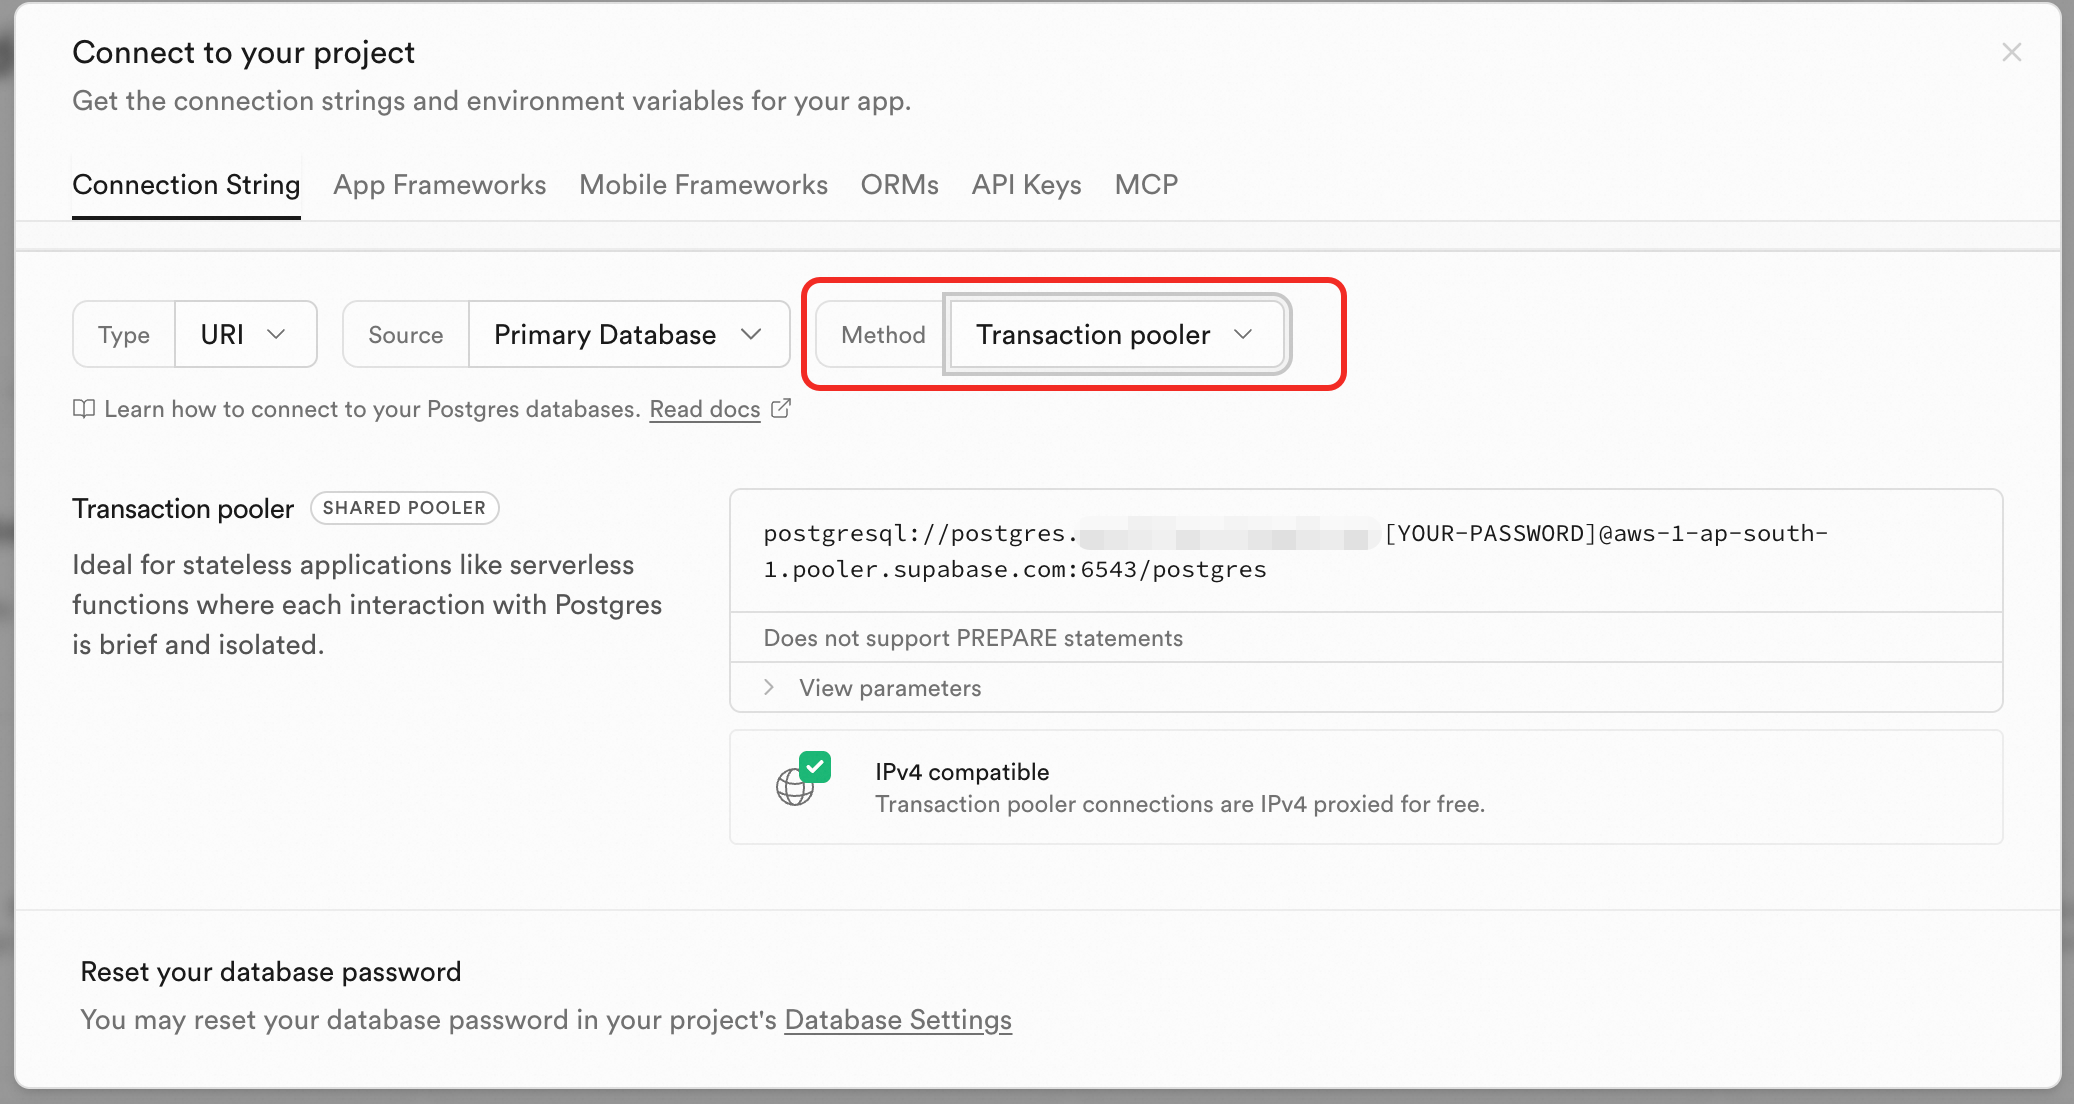Expand the View parameters section
The width and height of the screenshot is (2074, 1104).
(890, 688)
